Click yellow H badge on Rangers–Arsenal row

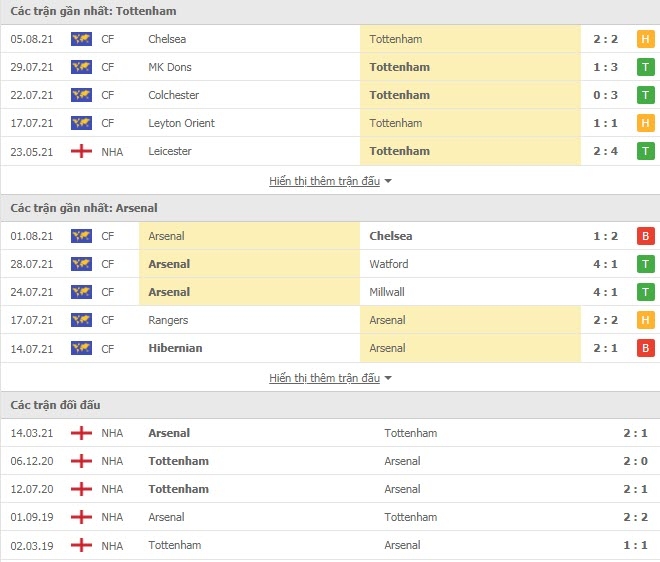(x=645, y=320)
